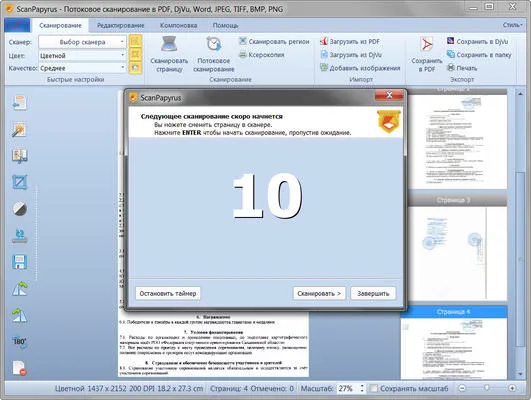
Task: Open the Выбор сканера dropdown
Action: tap(82, 42)
